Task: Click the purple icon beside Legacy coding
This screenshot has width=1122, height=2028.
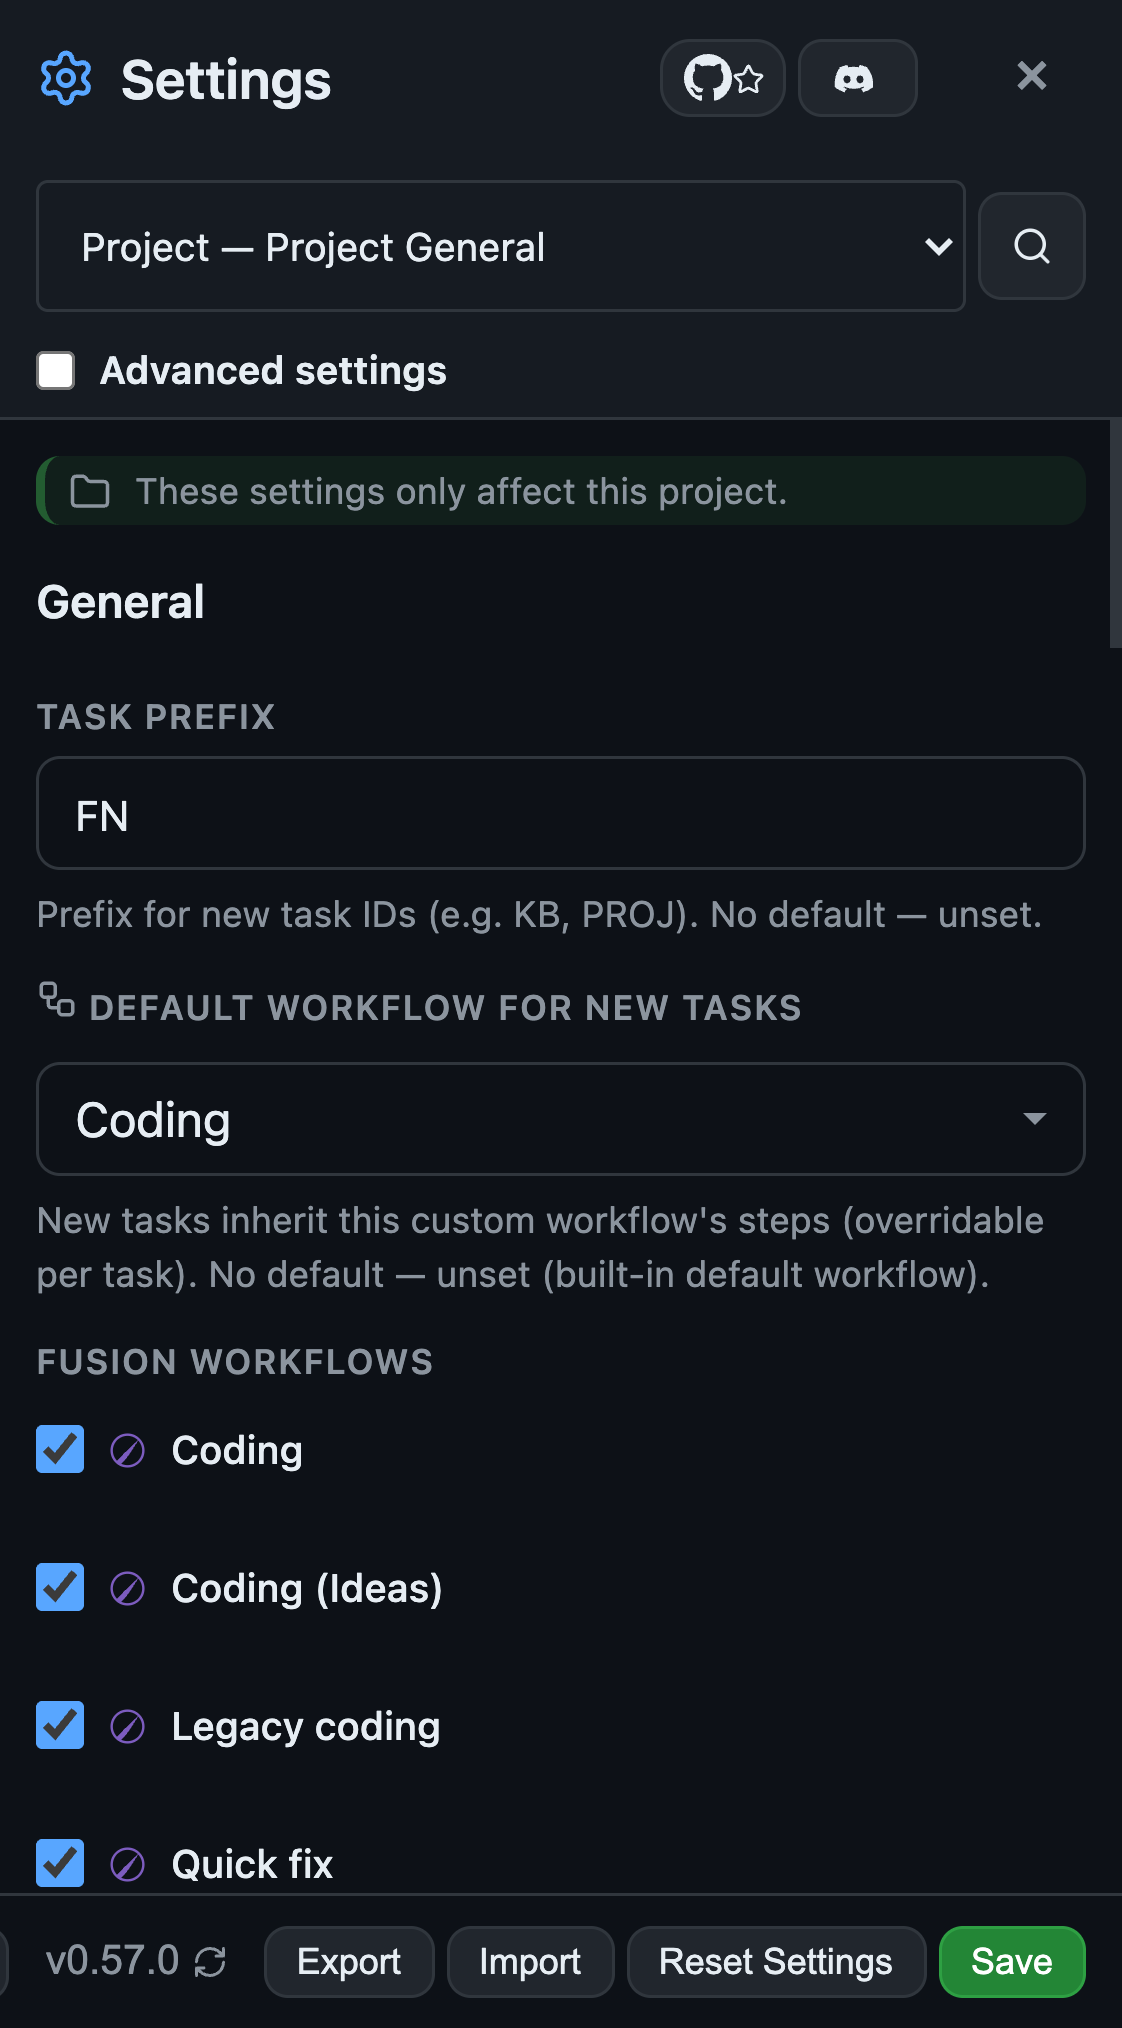Action: [127, 1726]
